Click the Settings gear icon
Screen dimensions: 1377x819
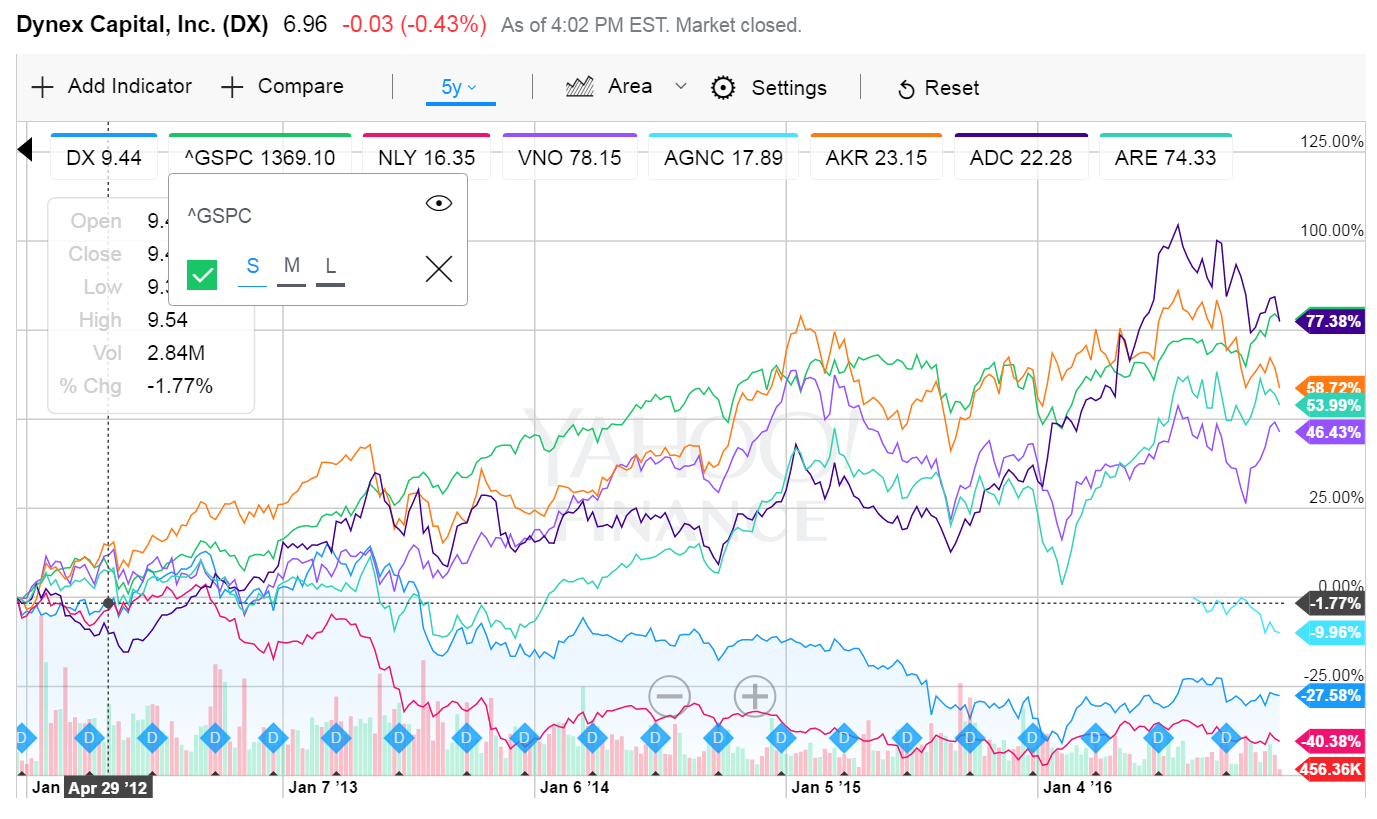pos(723,87)
